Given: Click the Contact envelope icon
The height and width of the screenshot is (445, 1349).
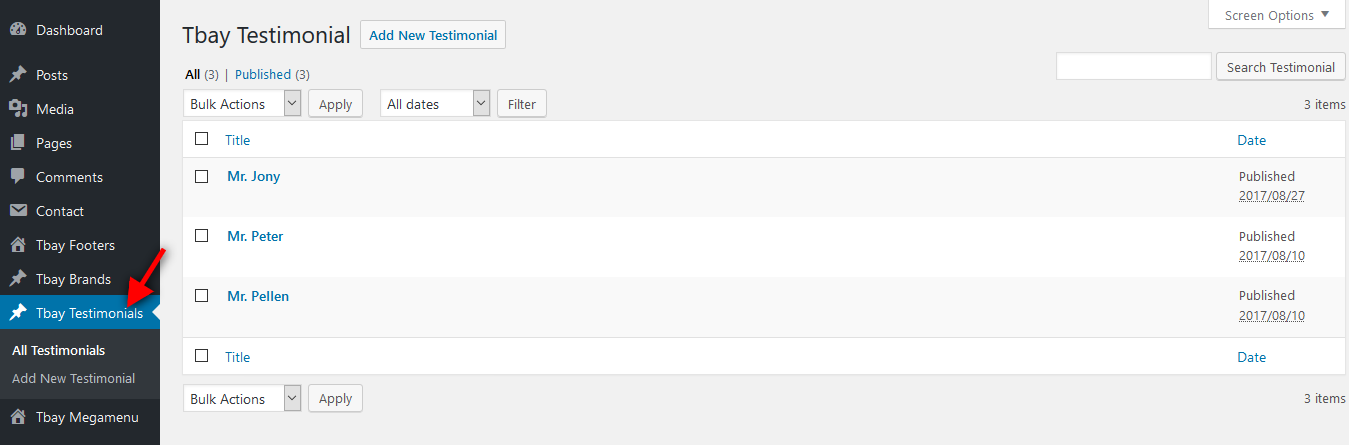Looking at the screenshot, I should point(17,211).
